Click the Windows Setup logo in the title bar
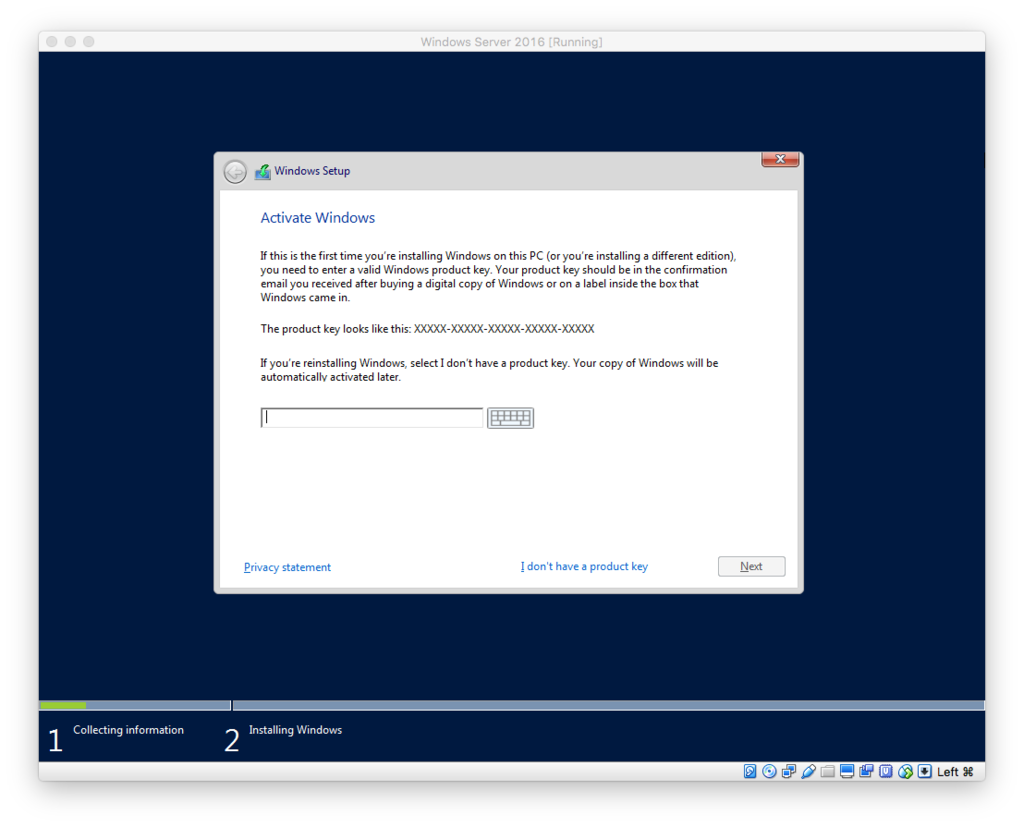Viewport: 1024px width, 827px height. pyautogui.click(x=262, y=171)
